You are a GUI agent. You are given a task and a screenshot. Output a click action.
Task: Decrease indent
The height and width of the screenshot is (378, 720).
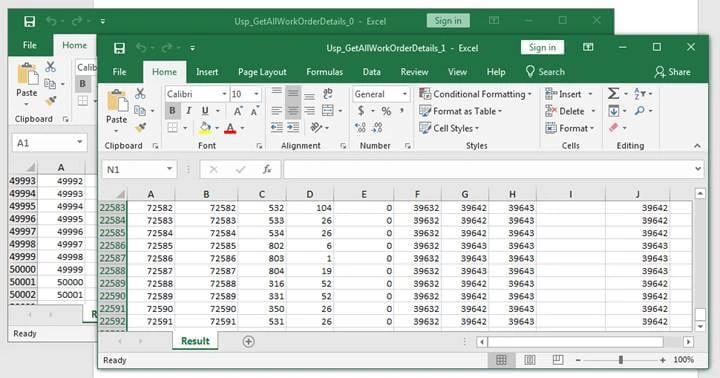(276, 127)
